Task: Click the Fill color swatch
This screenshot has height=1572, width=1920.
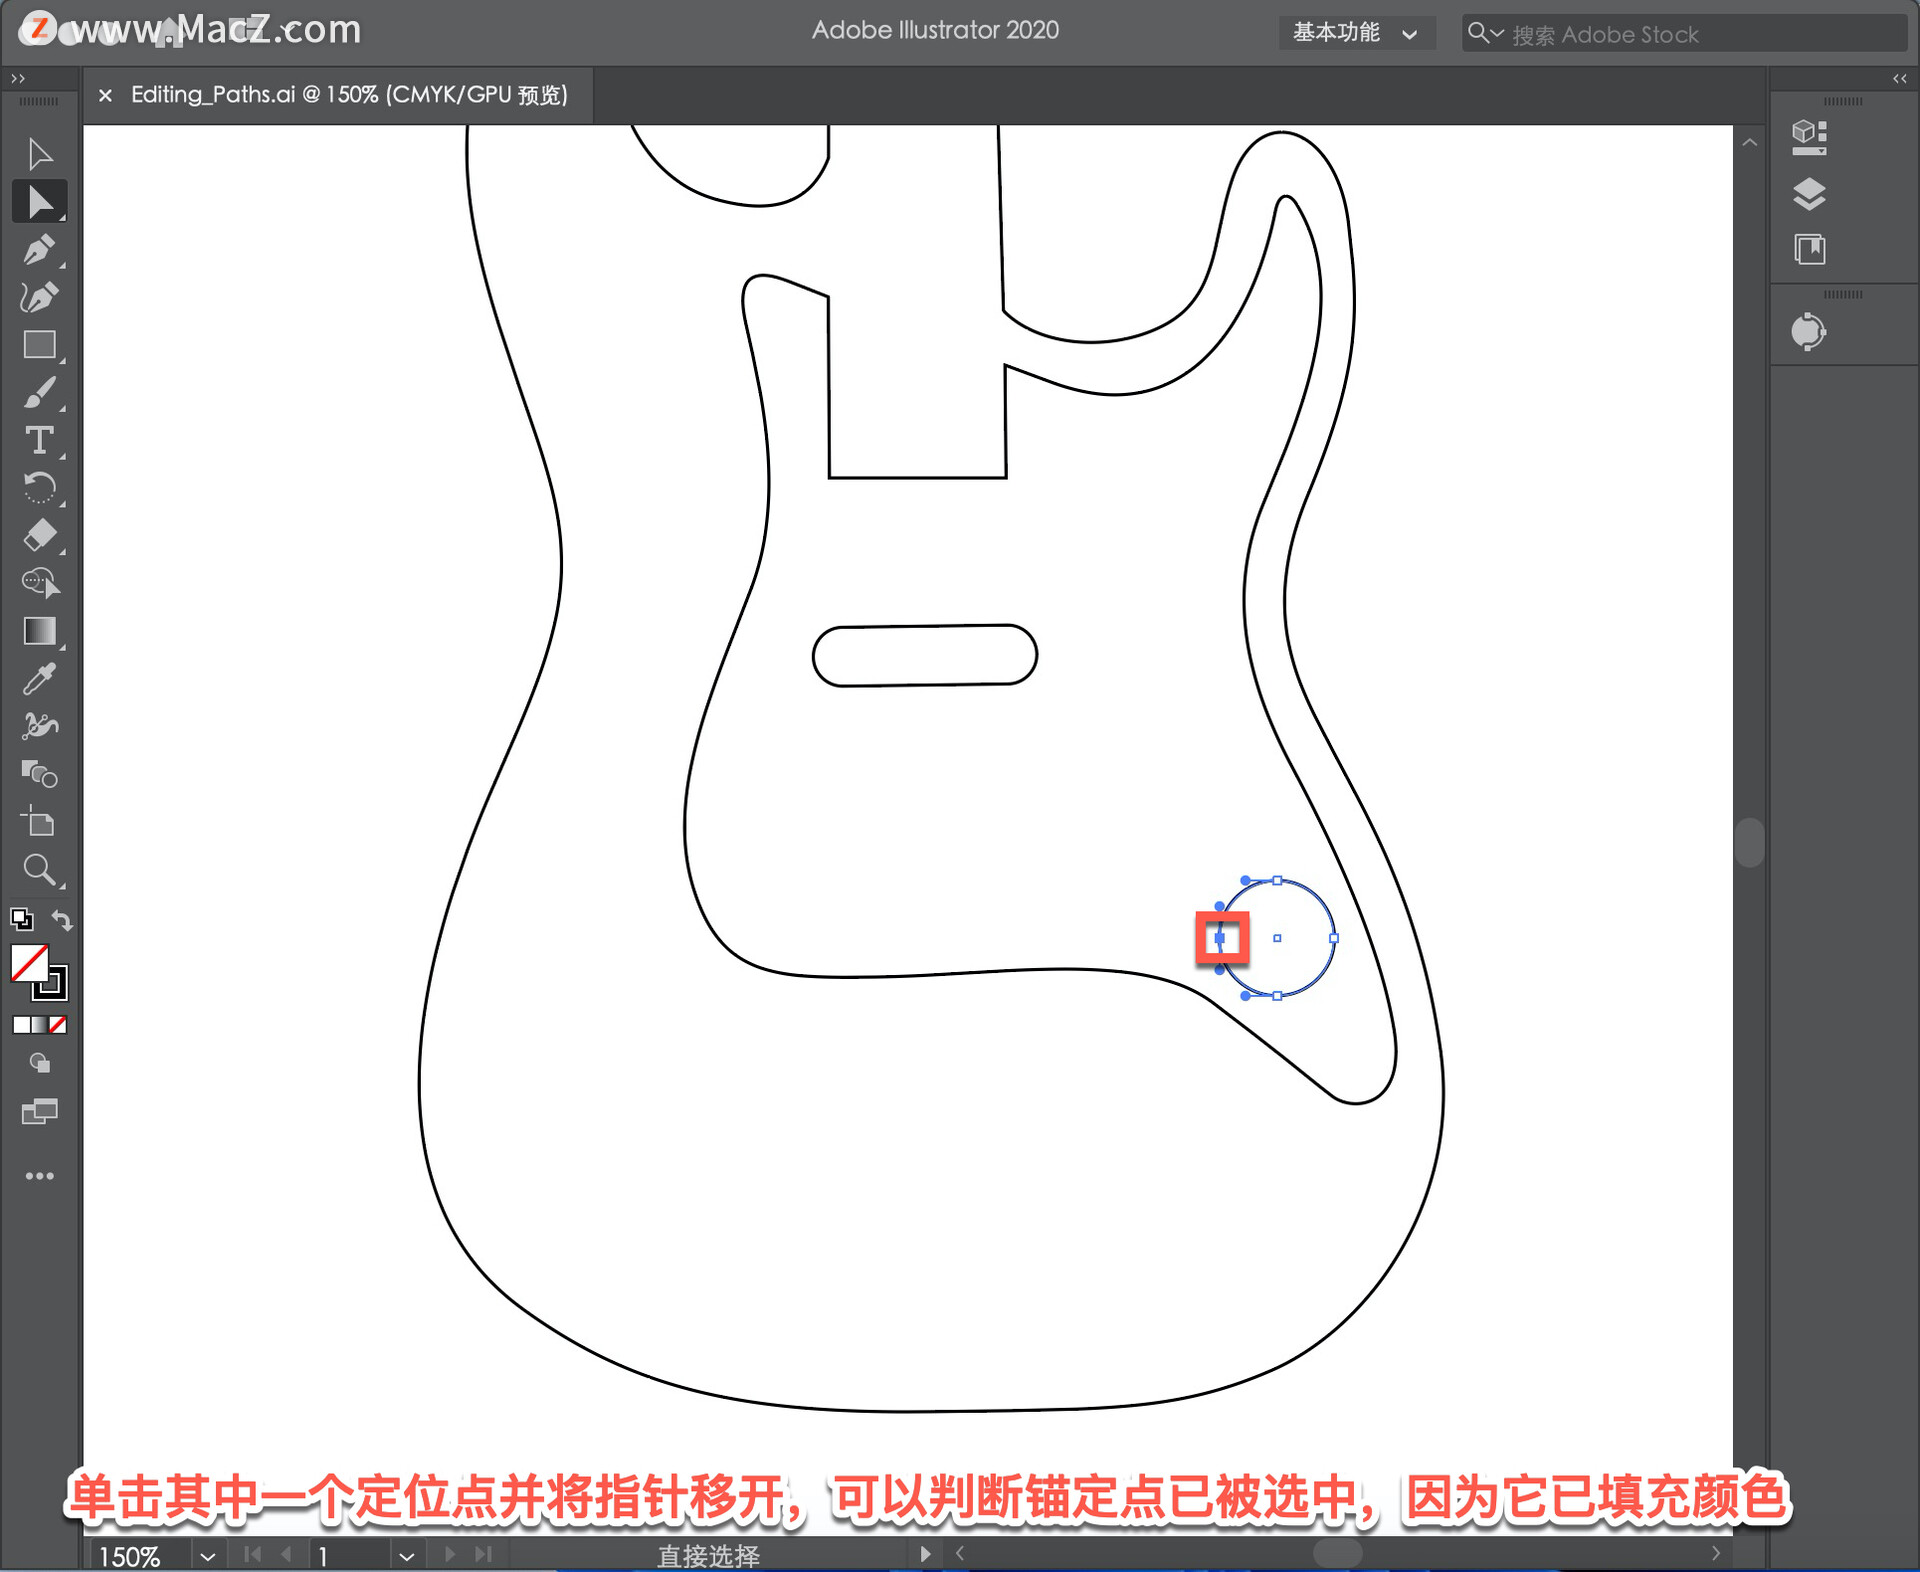Action: coord(29,964)
